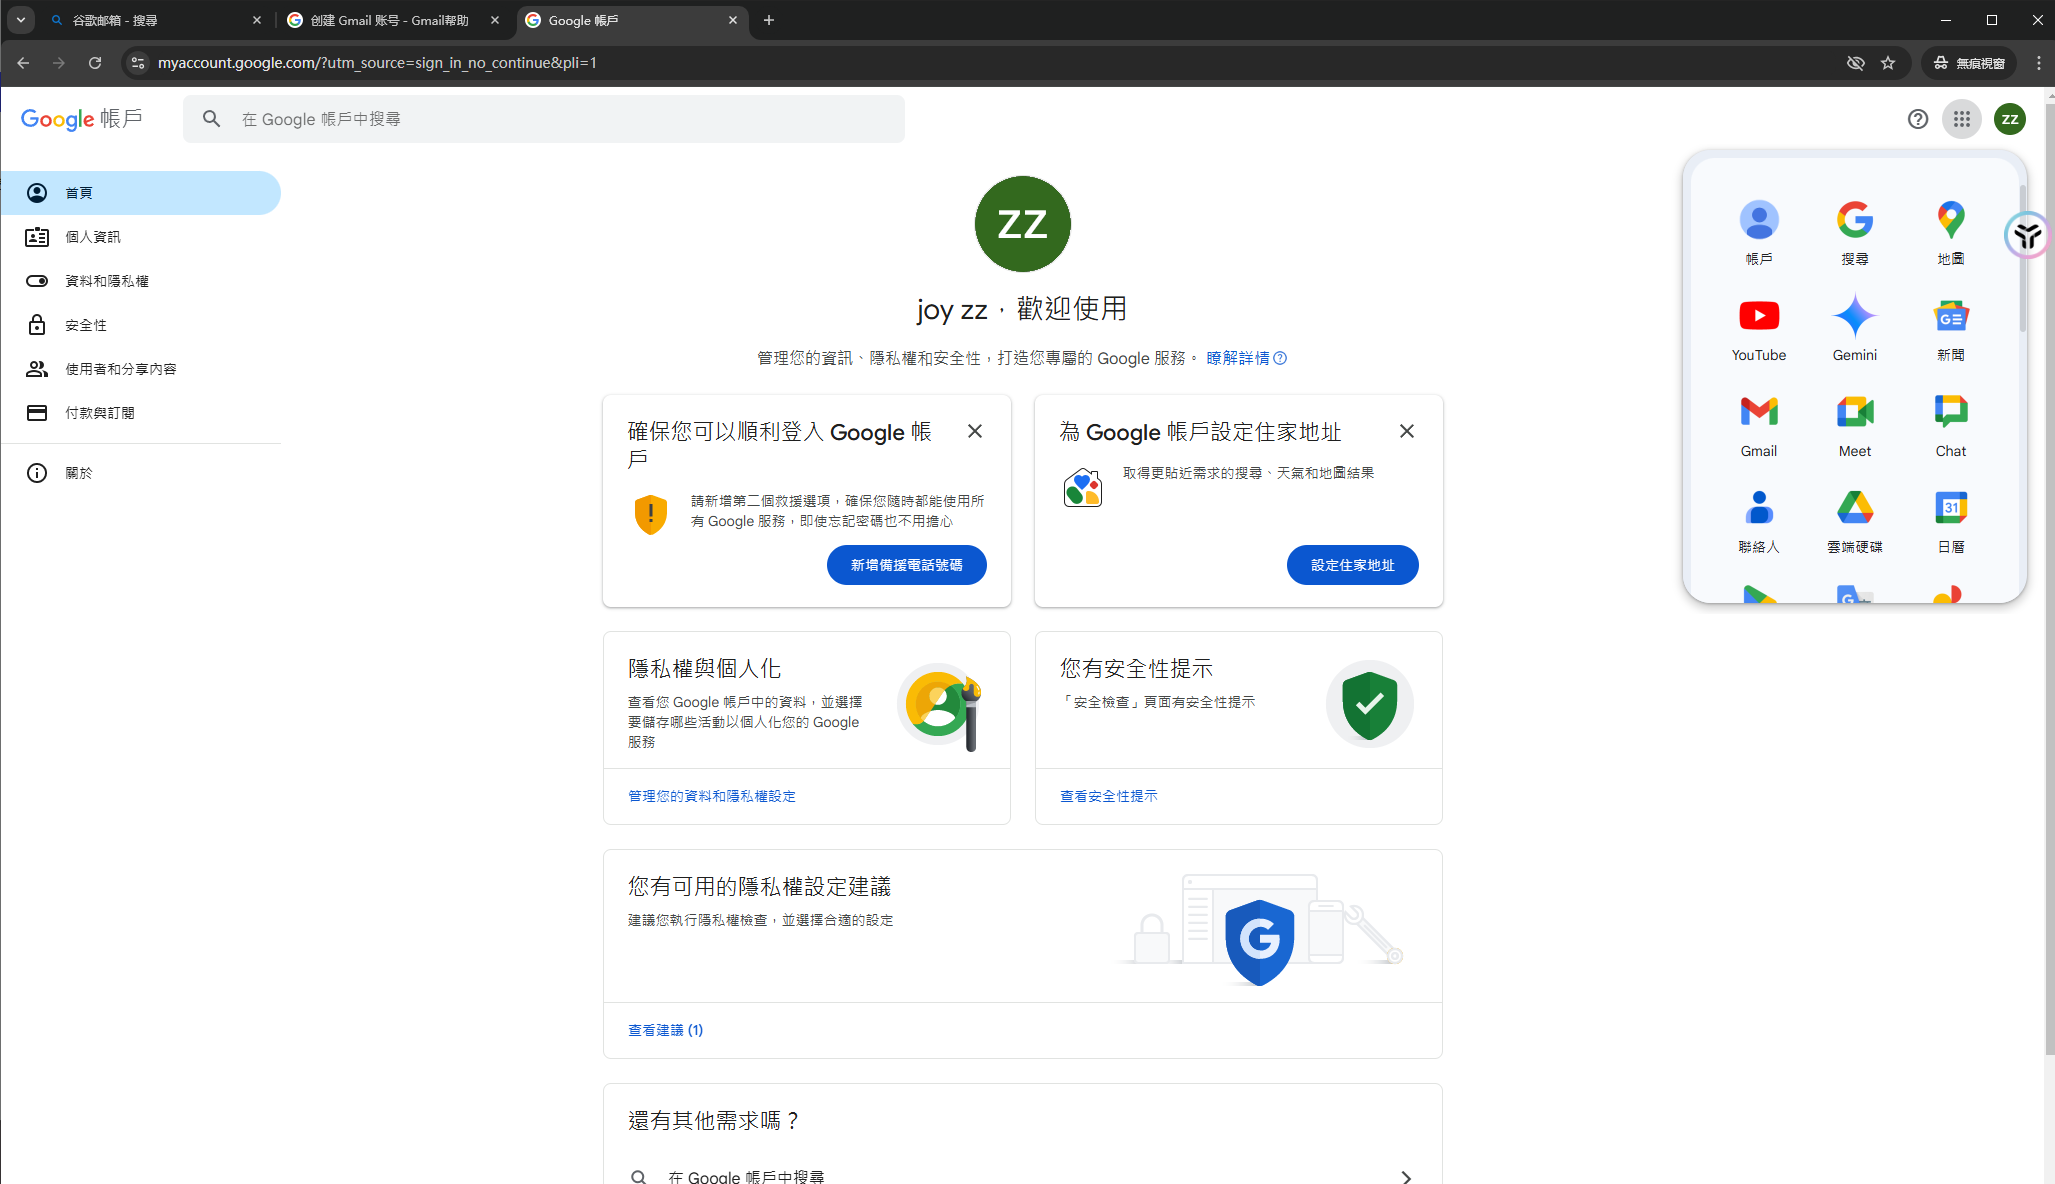Open a new browser tab

click(x=769, y=20)
